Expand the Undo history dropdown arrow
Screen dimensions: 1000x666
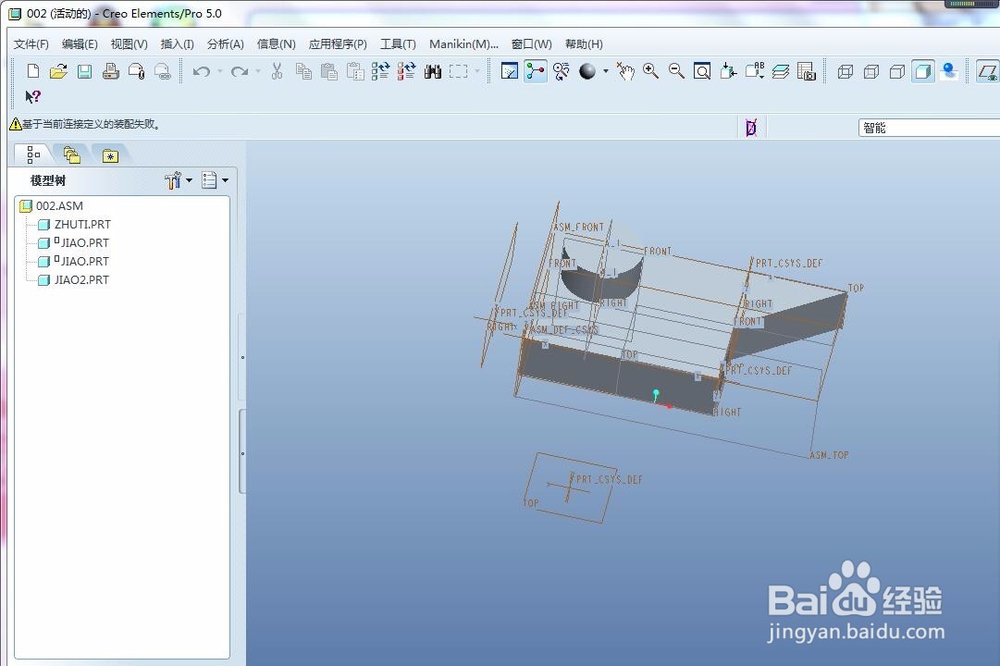(x=220, y=71)
